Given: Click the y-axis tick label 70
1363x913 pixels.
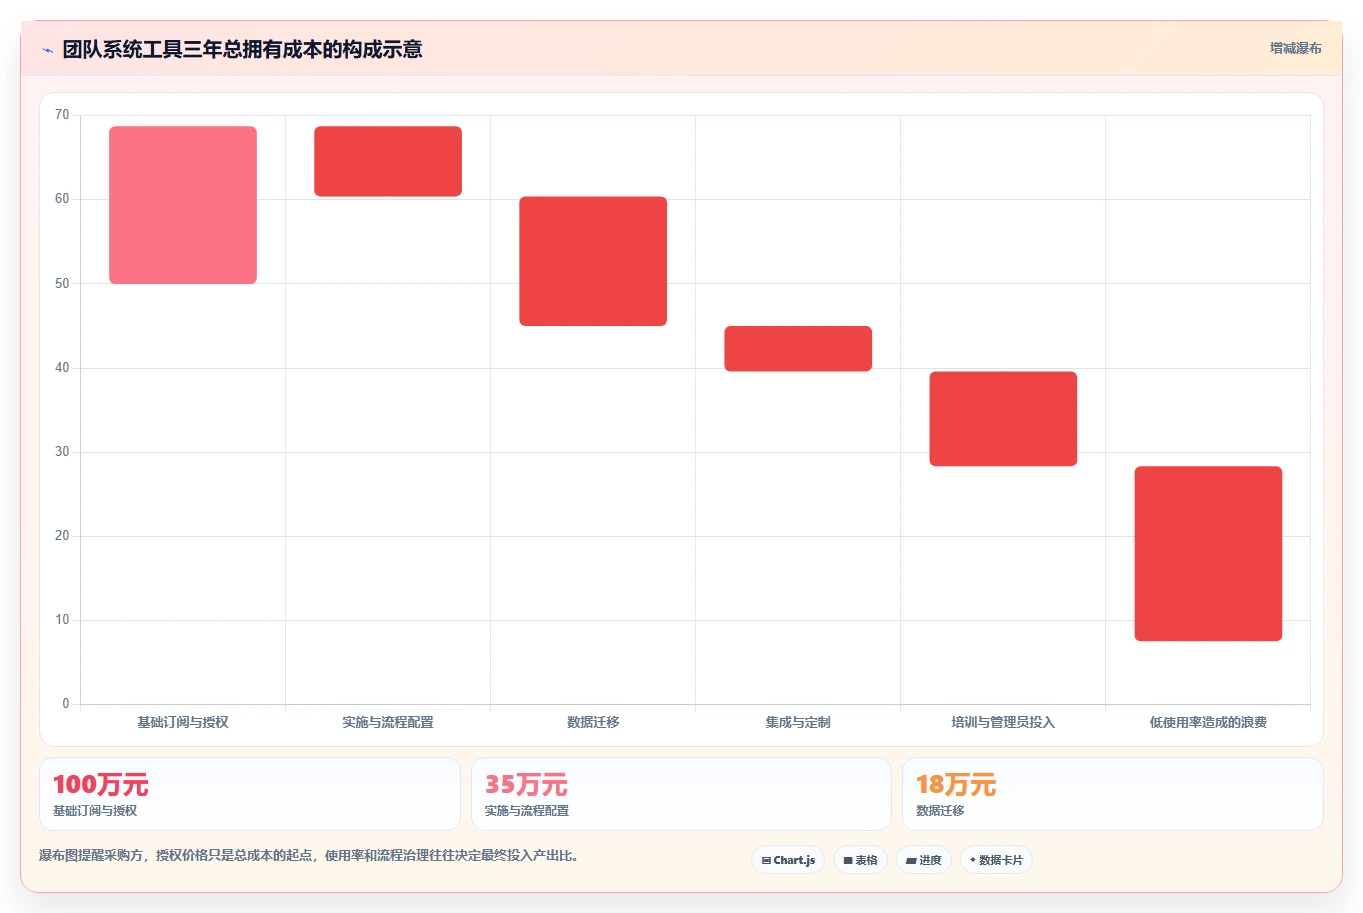Looking at the screenshot, I should coord(62,115).
